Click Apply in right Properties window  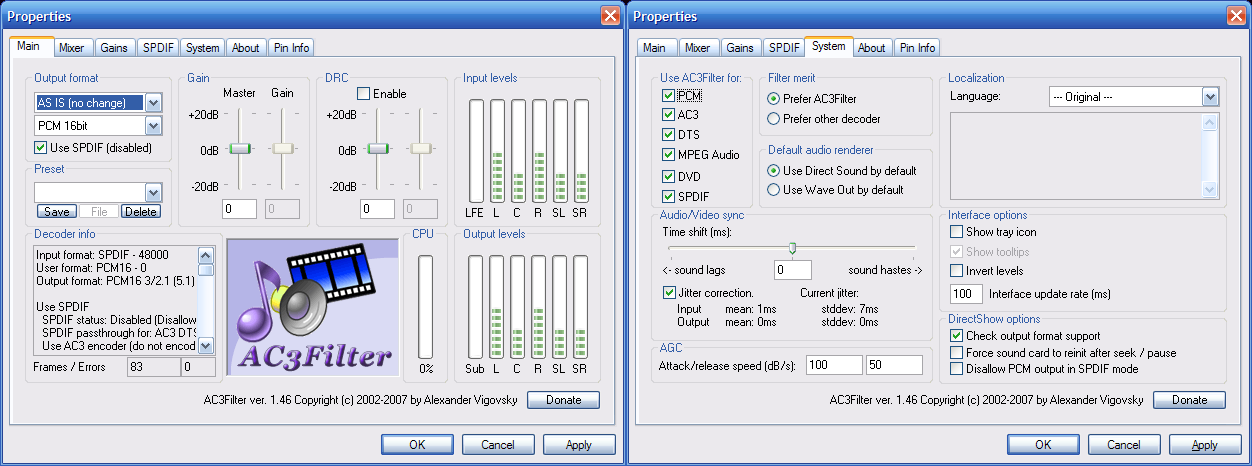(x=1205, y=445)
